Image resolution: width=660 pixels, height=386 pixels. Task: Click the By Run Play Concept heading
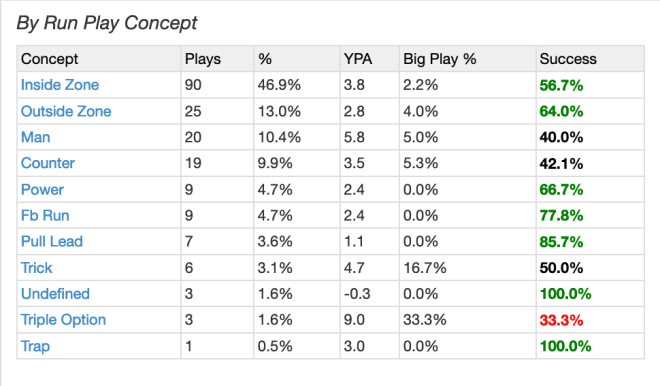[106, 23]
